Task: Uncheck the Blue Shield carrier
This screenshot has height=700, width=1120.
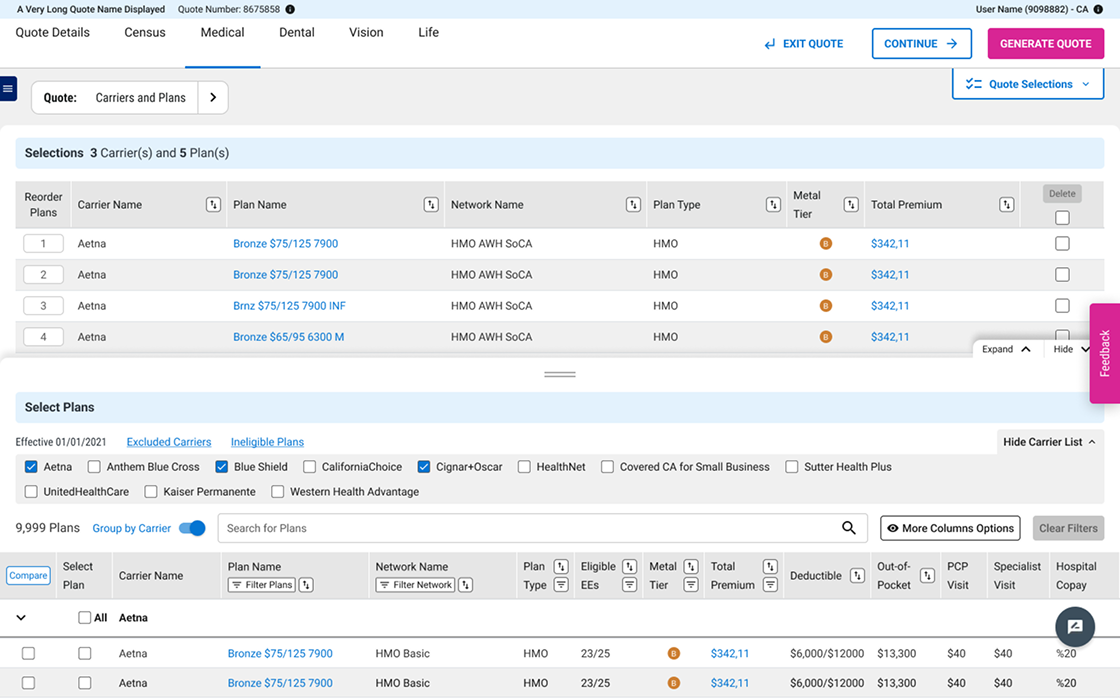Action: tap(221, 466)
